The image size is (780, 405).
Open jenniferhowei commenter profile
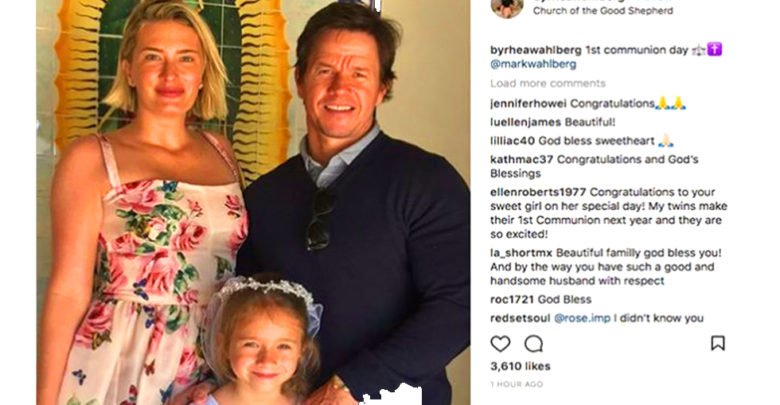click(528, 104)
